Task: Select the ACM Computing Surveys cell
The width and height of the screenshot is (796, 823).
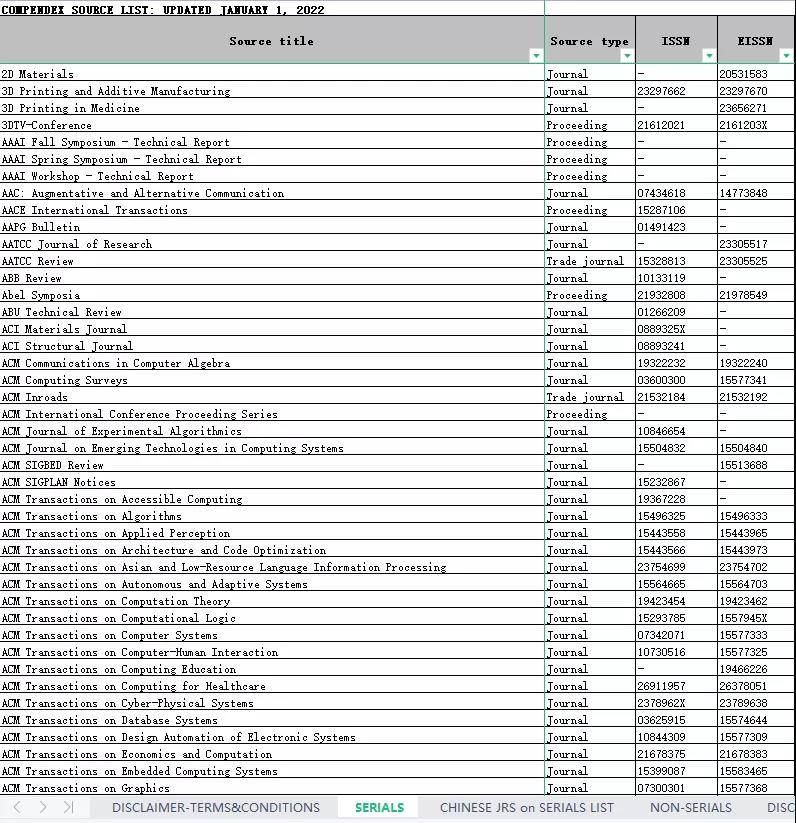Action: [x=272, y=380]
